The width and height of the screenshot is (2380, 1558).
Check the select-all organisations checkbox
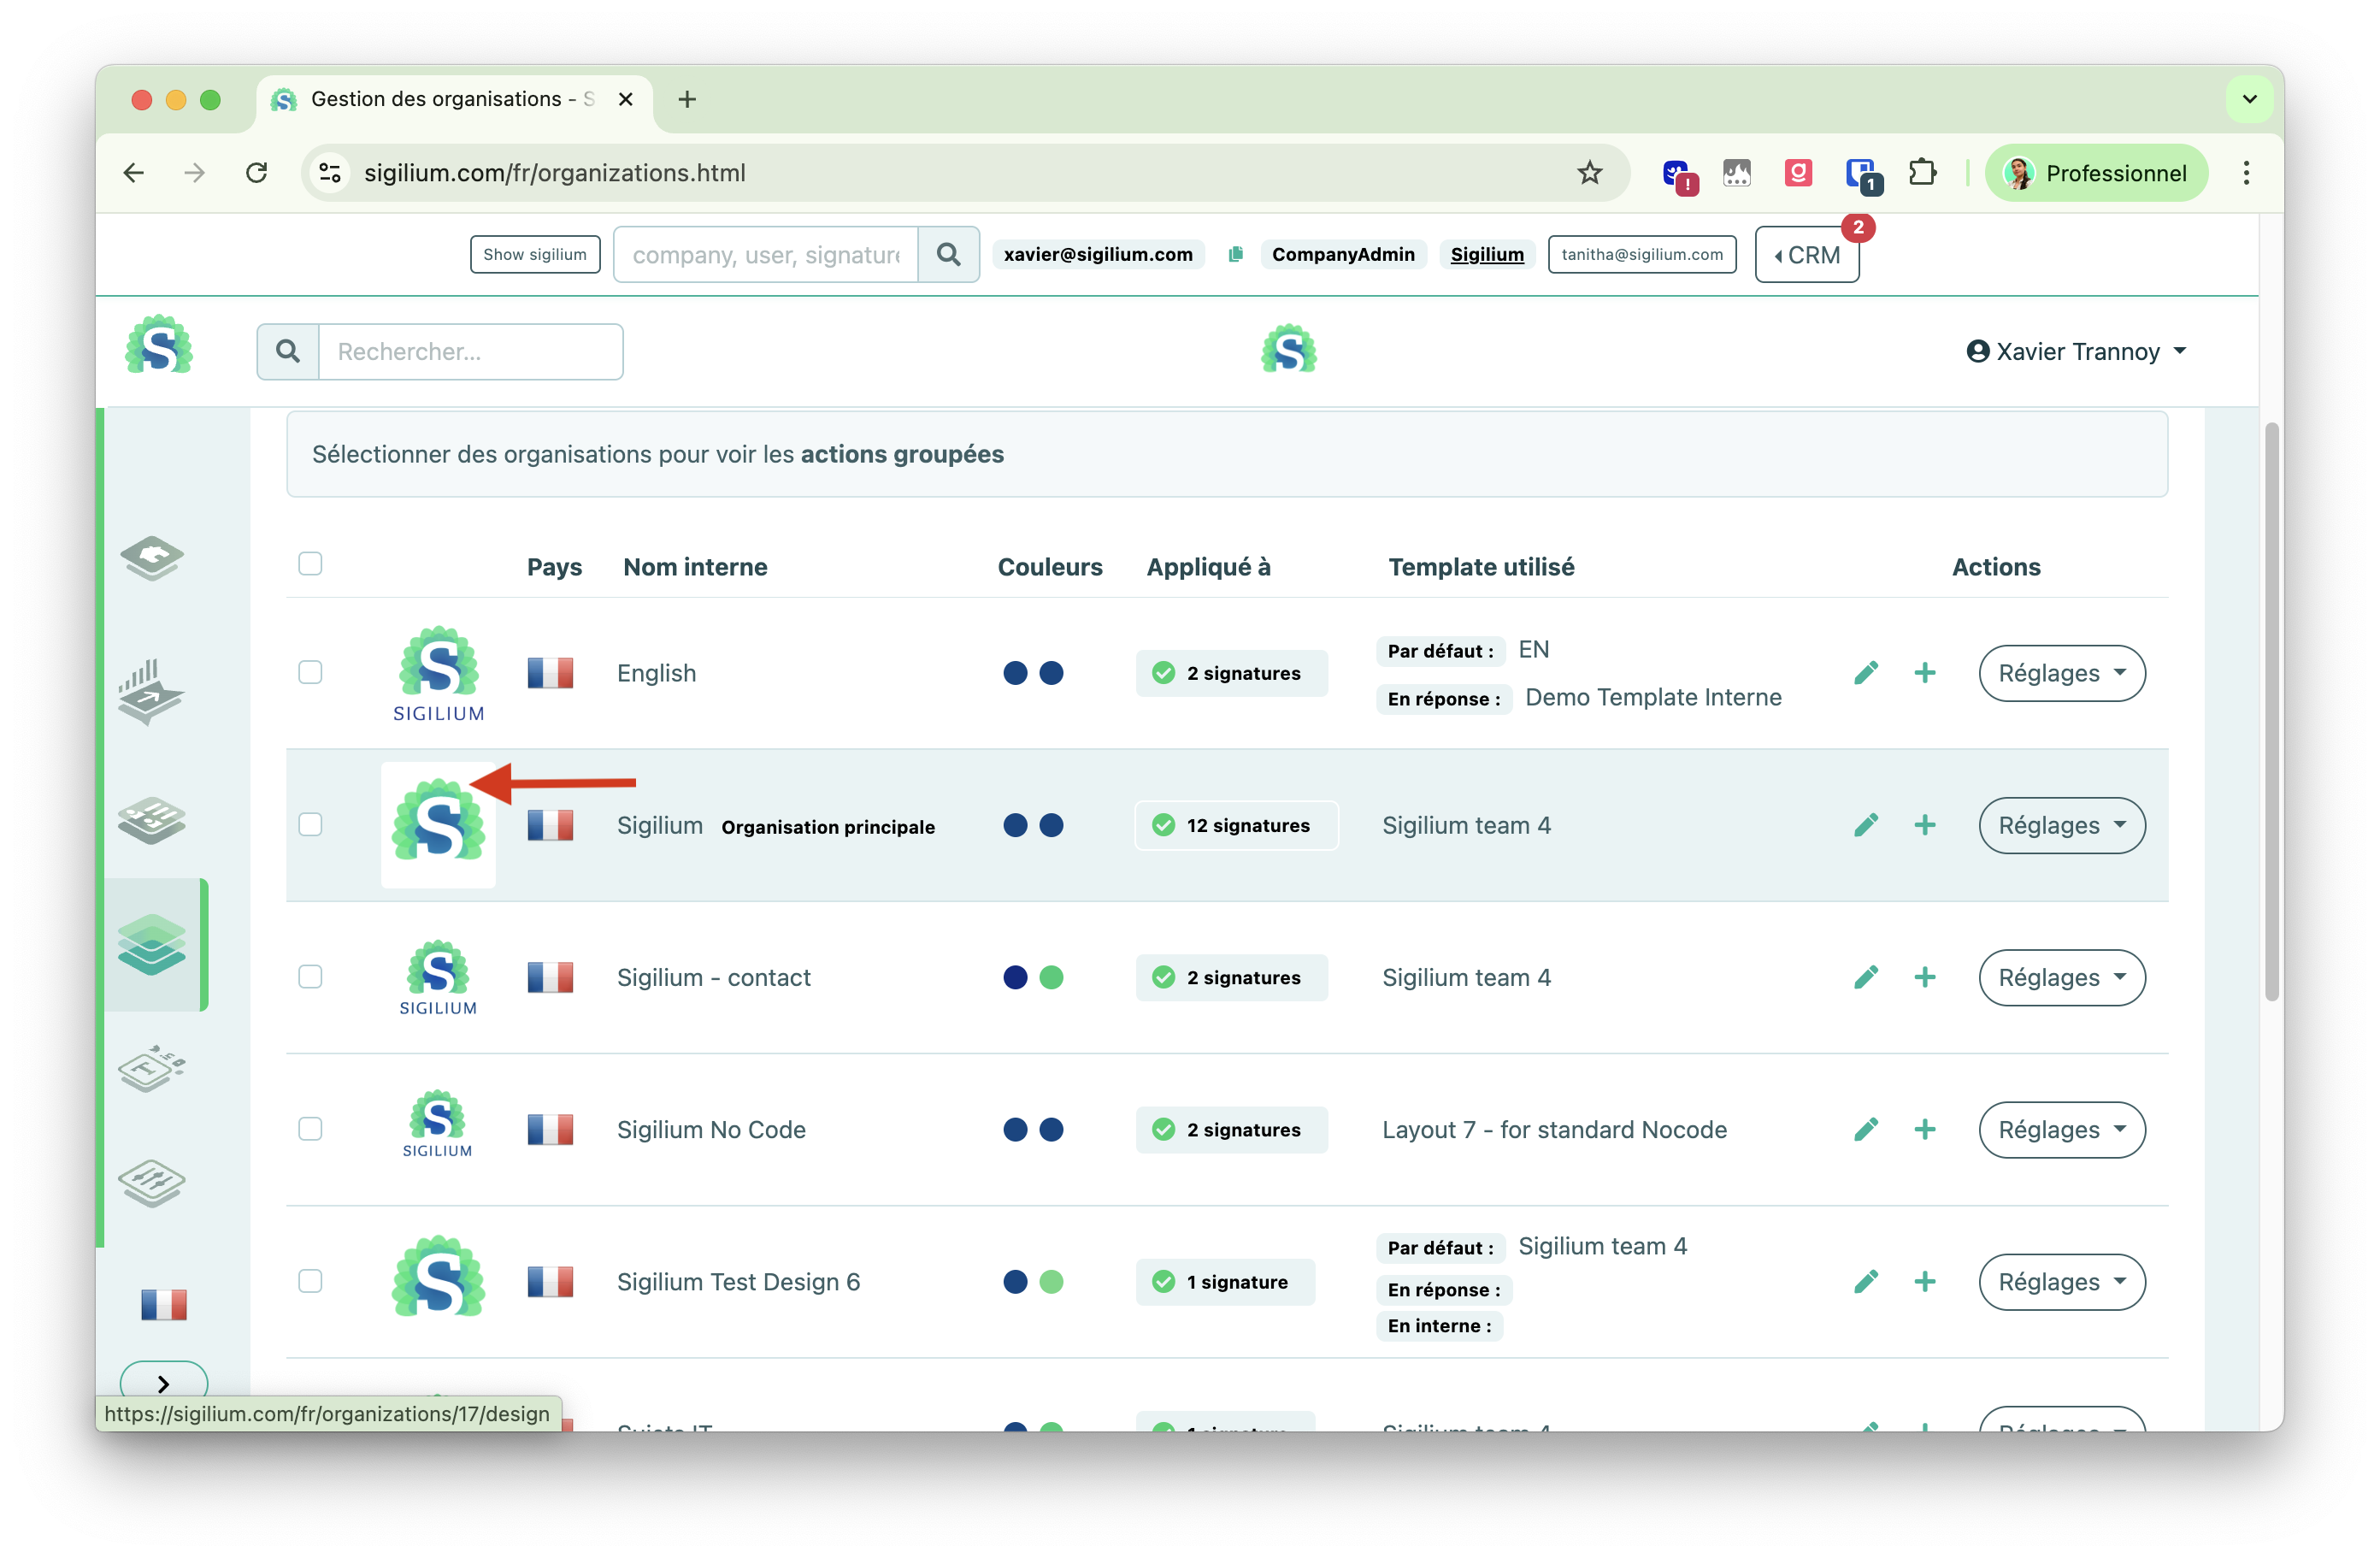coord(310,564)
